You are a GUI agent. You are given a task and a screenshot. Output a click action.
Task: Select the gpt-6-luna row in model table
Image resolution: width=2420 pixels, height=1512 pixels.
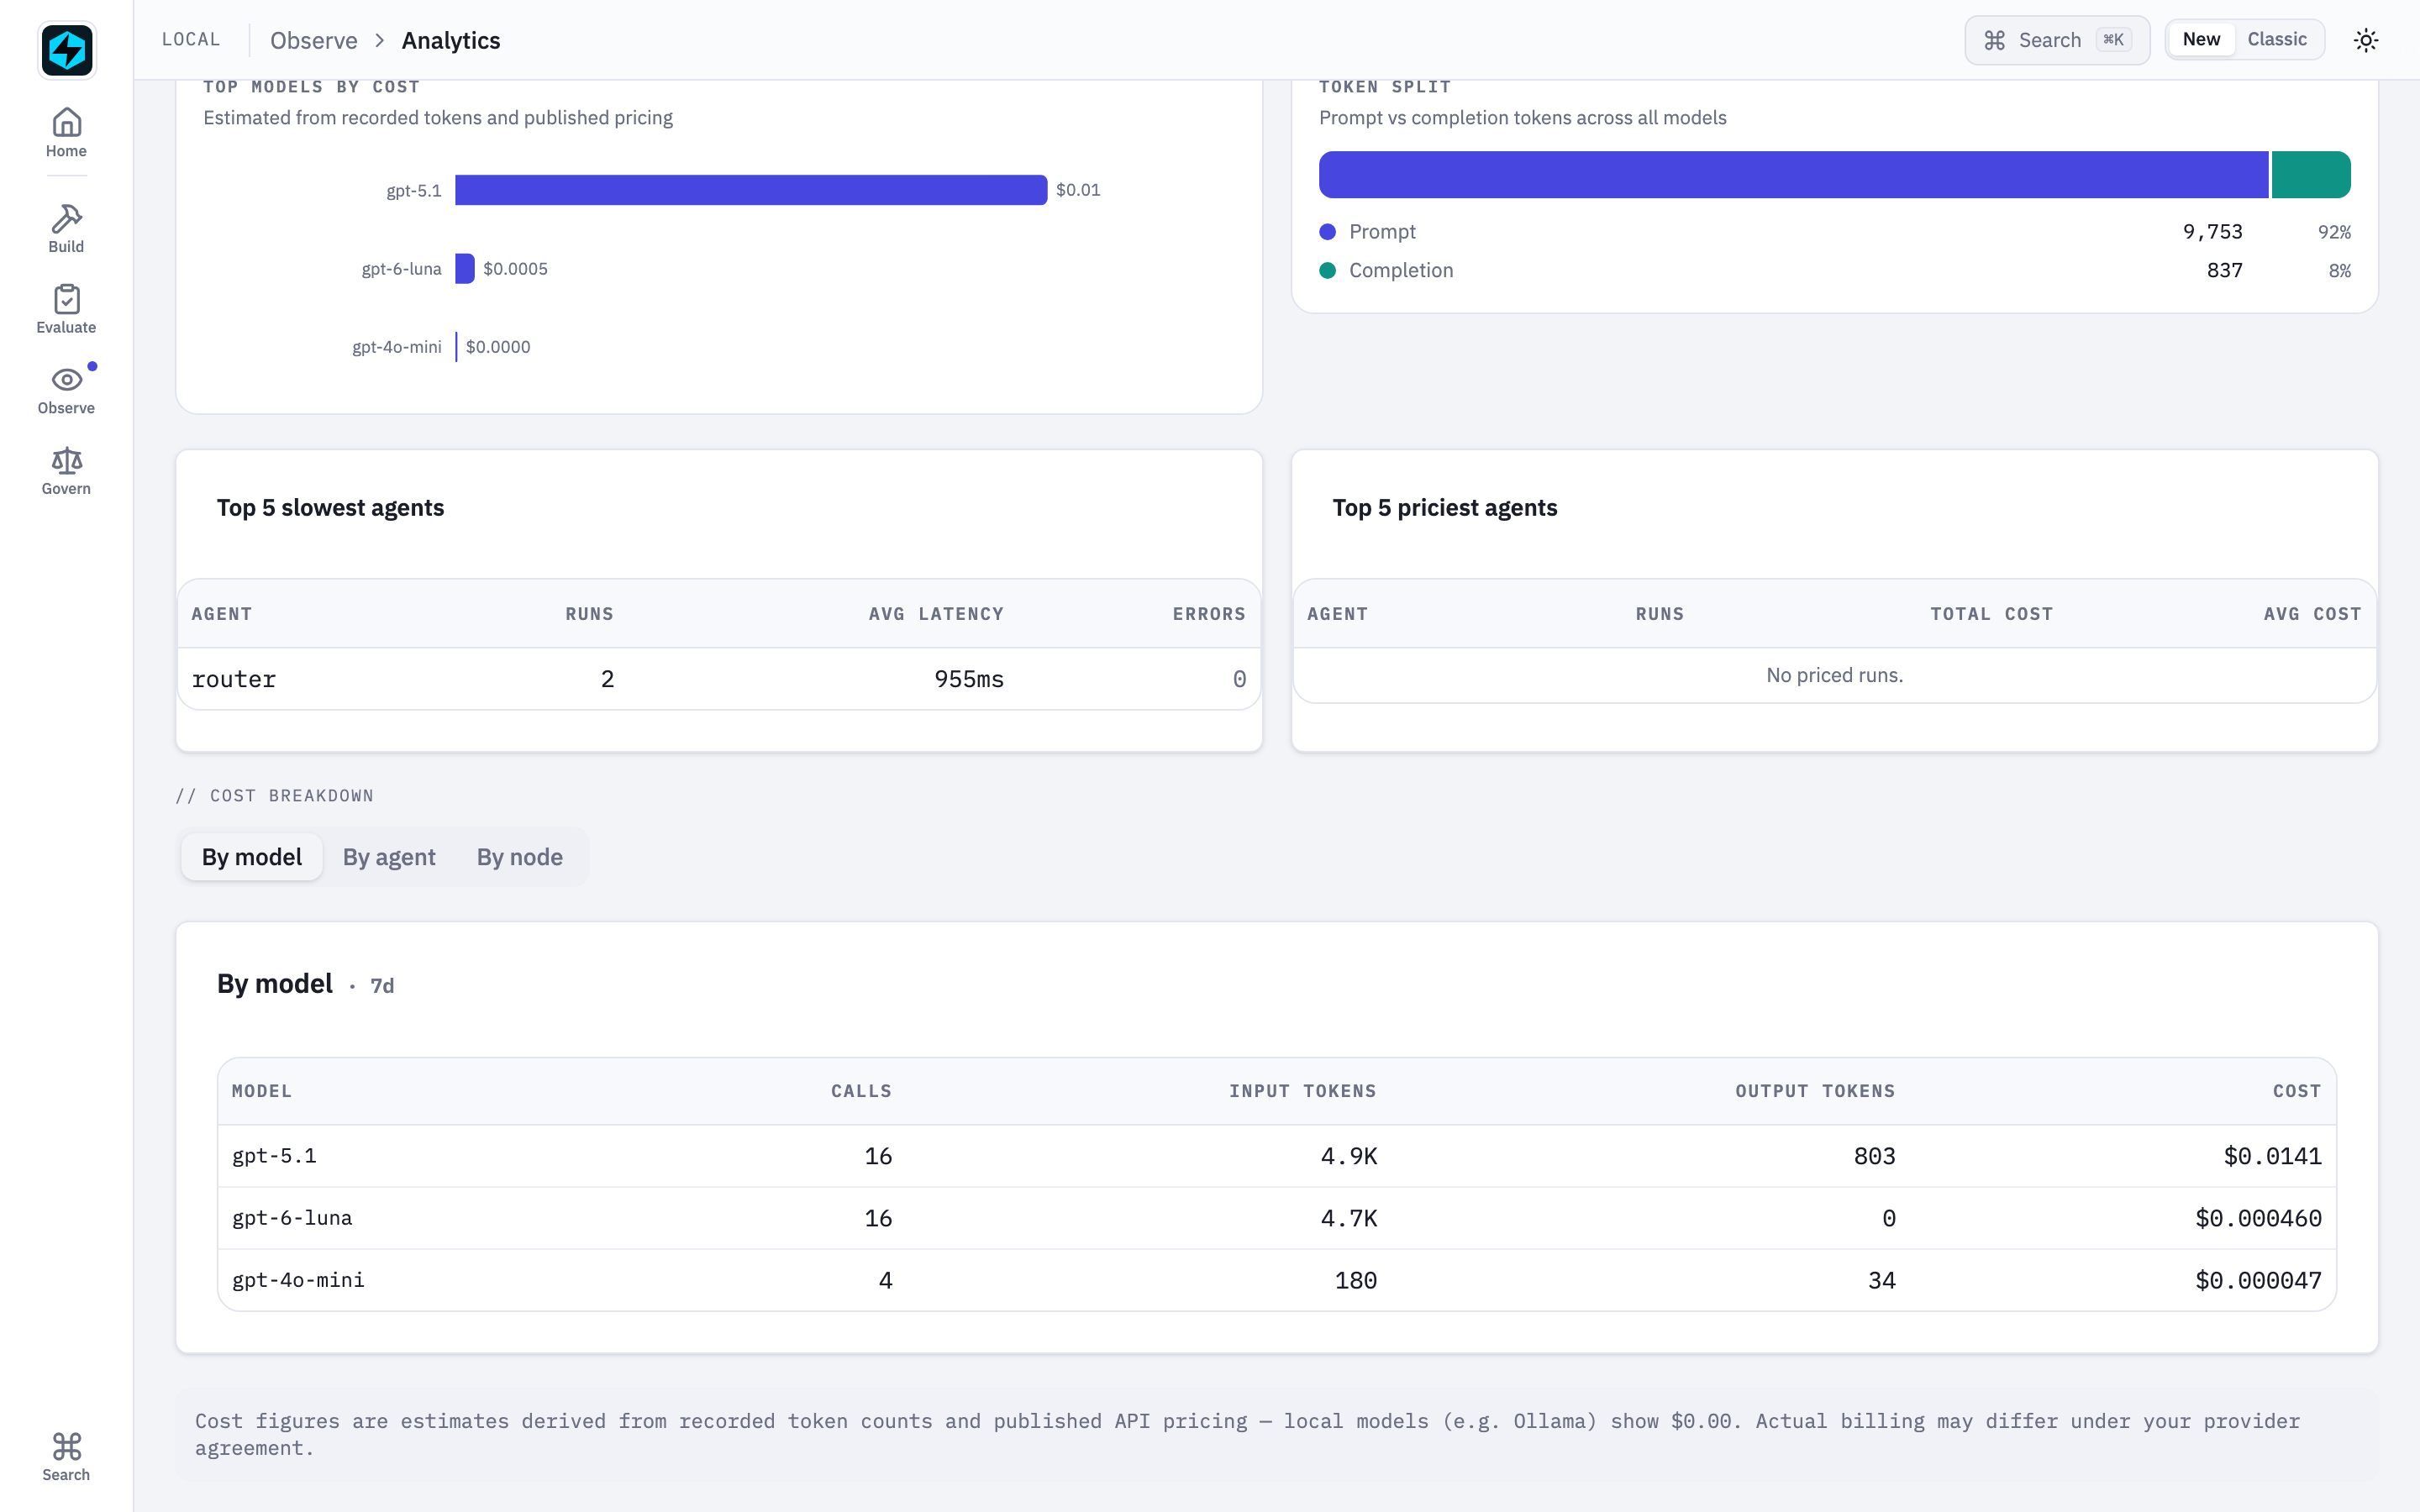click(1276, 1218)
